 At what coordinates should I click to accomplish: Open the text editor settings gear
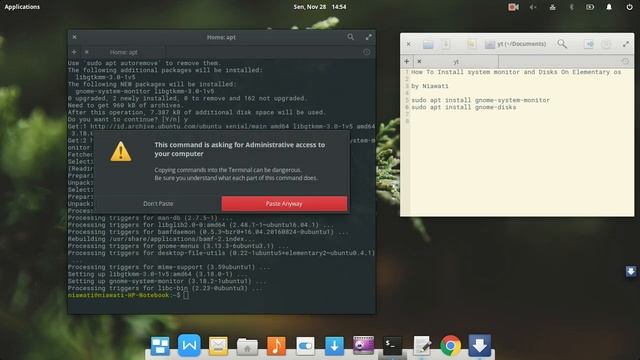click(x=606, y=44)
